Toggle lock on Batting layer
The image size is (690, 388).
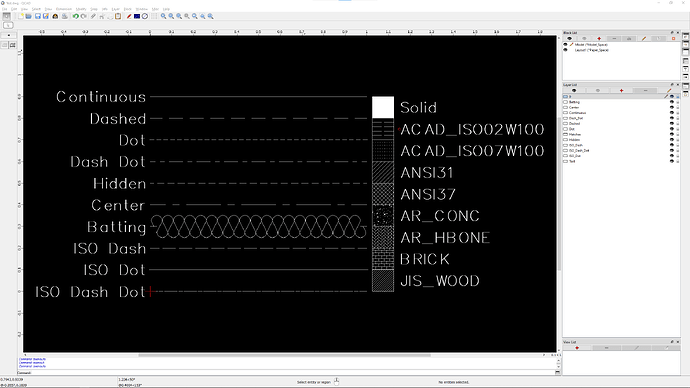click(x=678, y=102)
